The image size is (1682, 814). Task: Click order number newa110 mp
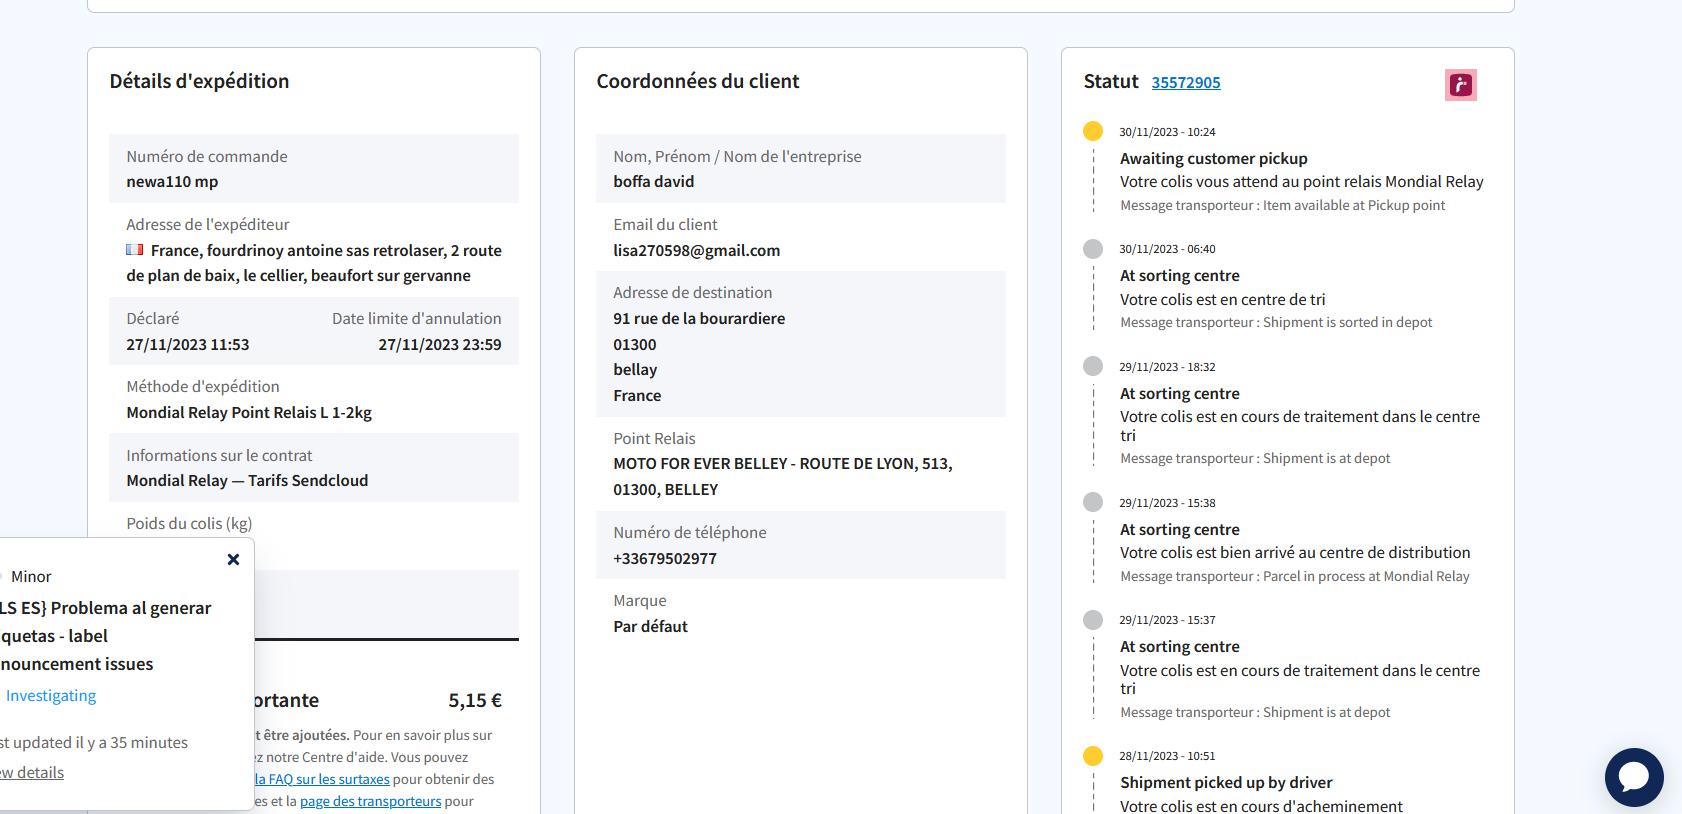pyautogui.click(x=172, y=182)
